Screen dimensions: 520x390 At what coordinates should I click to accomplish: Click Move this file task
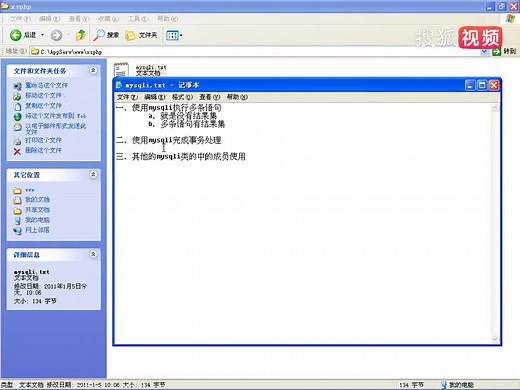point(43,96)
